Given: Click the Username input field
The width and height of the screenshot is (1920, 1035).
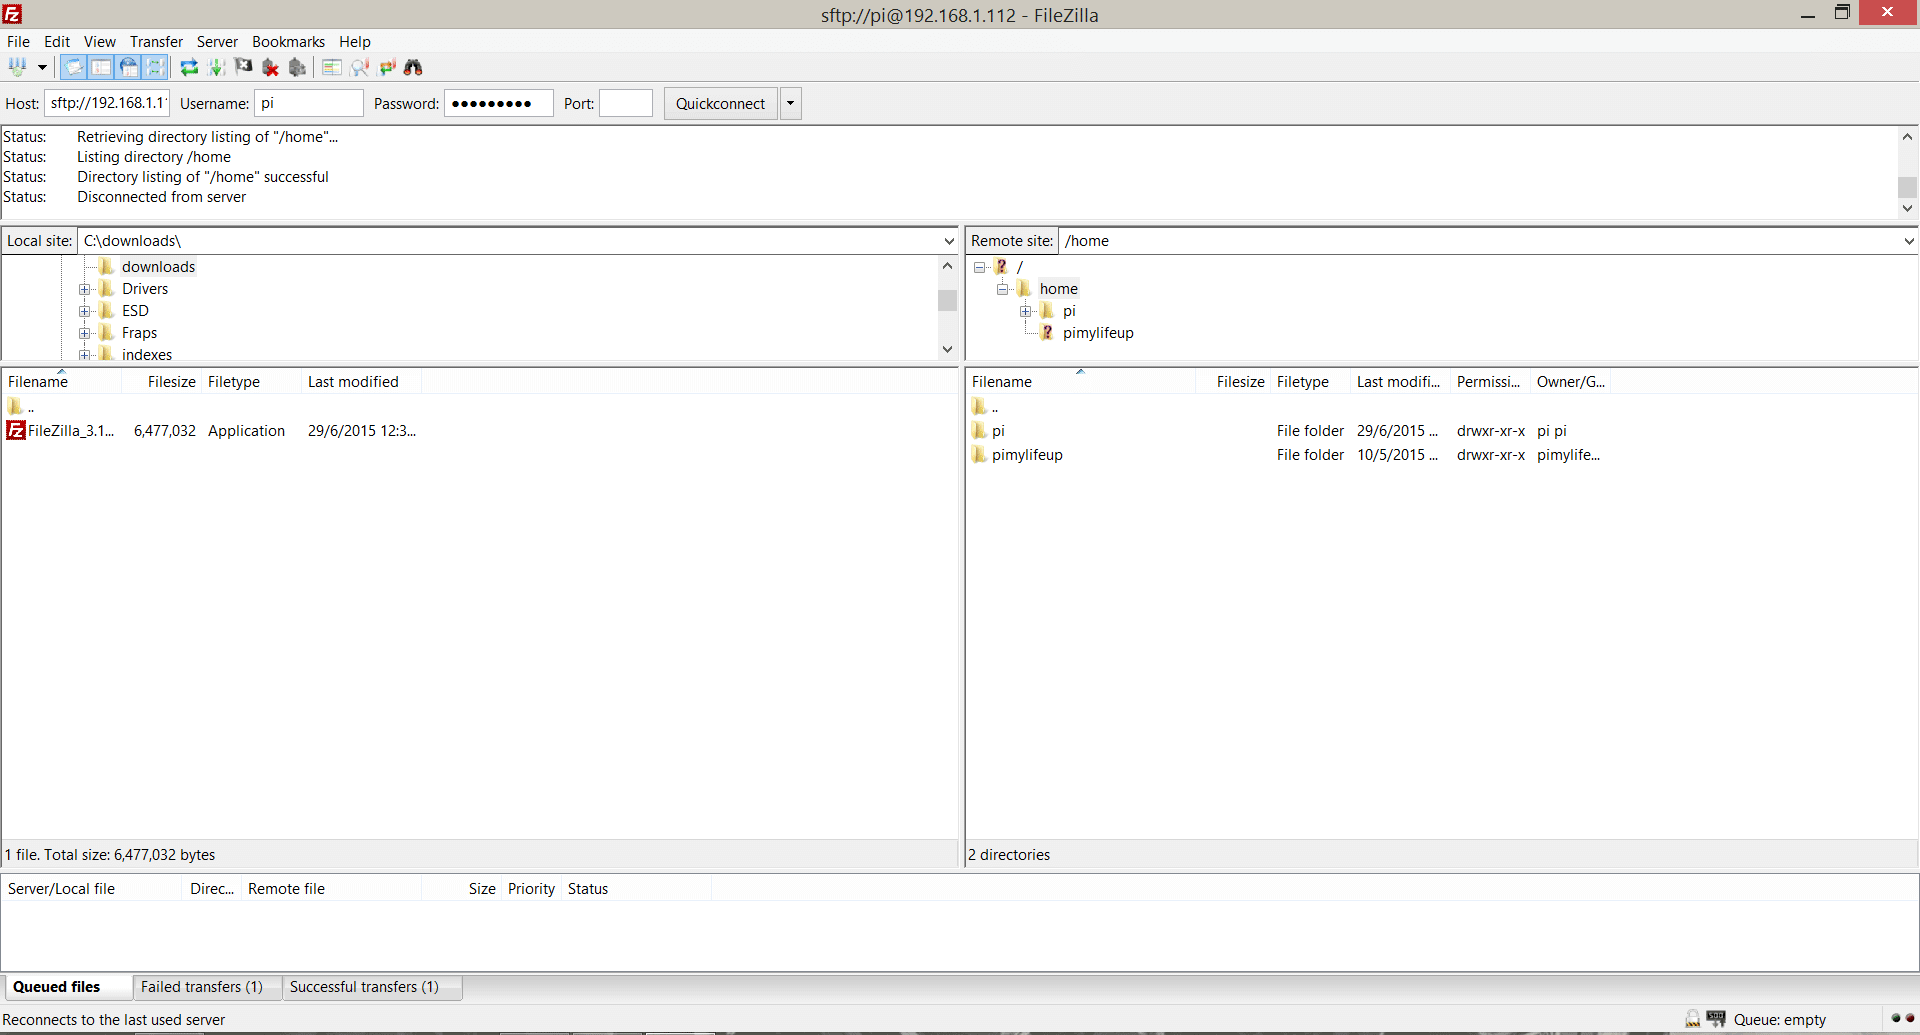Looking at the screenshot, I should click(308, 103).
